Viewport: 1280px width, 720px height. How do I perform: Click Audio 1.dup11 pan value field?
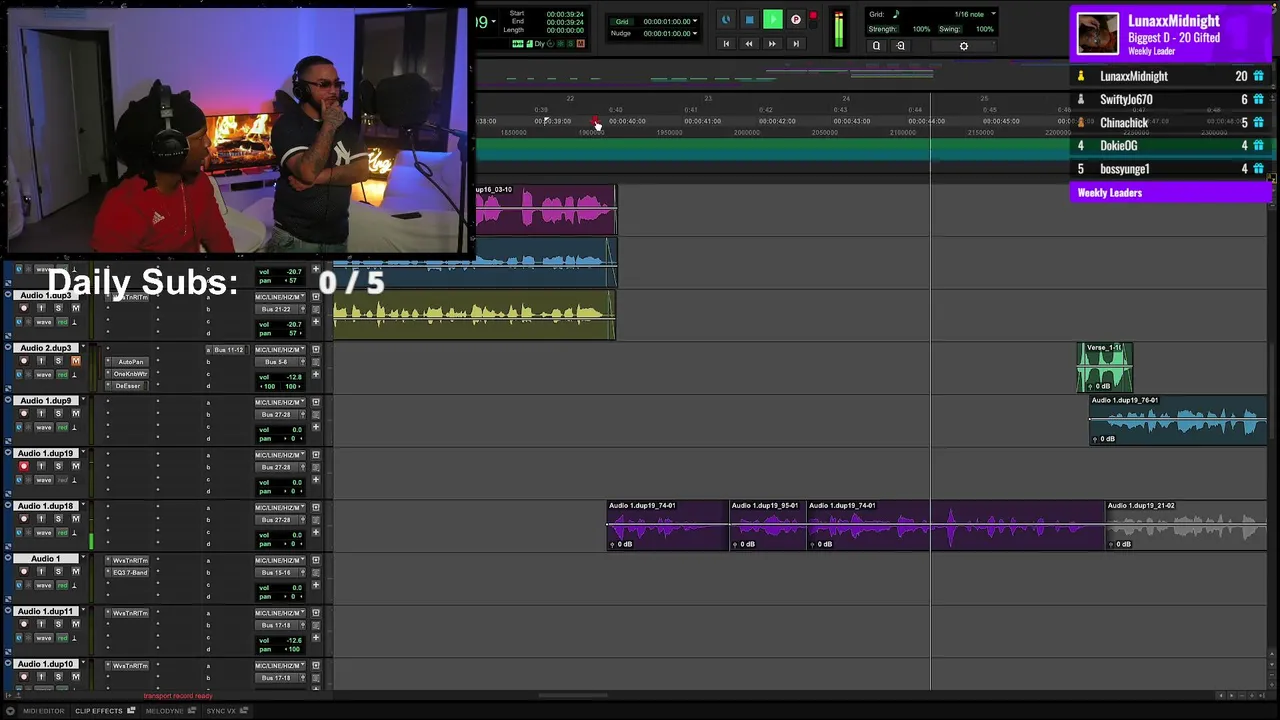[280, 650]
